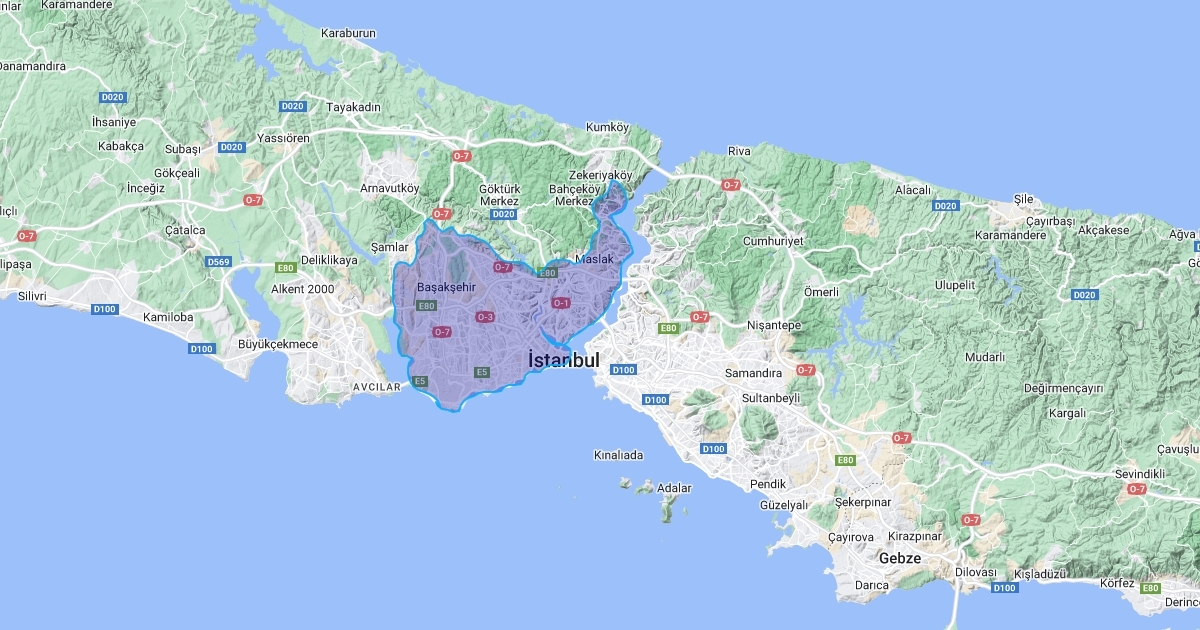This screenshot has width=1200, height=630.
Task: Click the Pendik district label
Action: 767,484
